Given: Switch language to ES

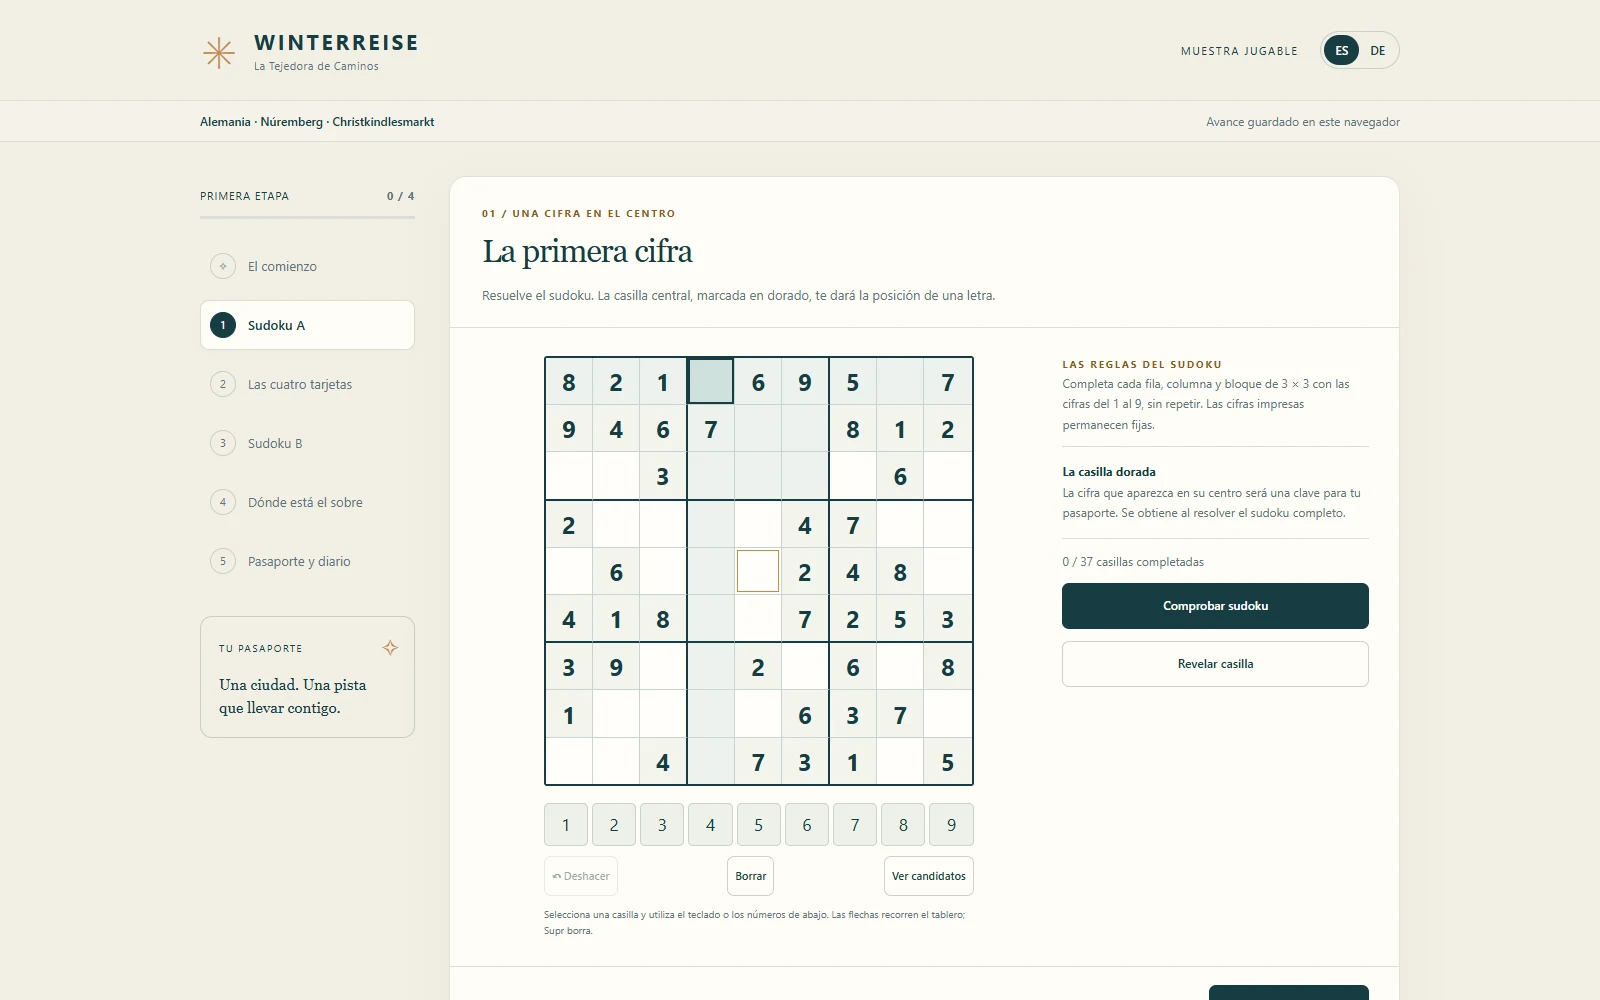Looking at the screenshot, I should [1342, 51].
